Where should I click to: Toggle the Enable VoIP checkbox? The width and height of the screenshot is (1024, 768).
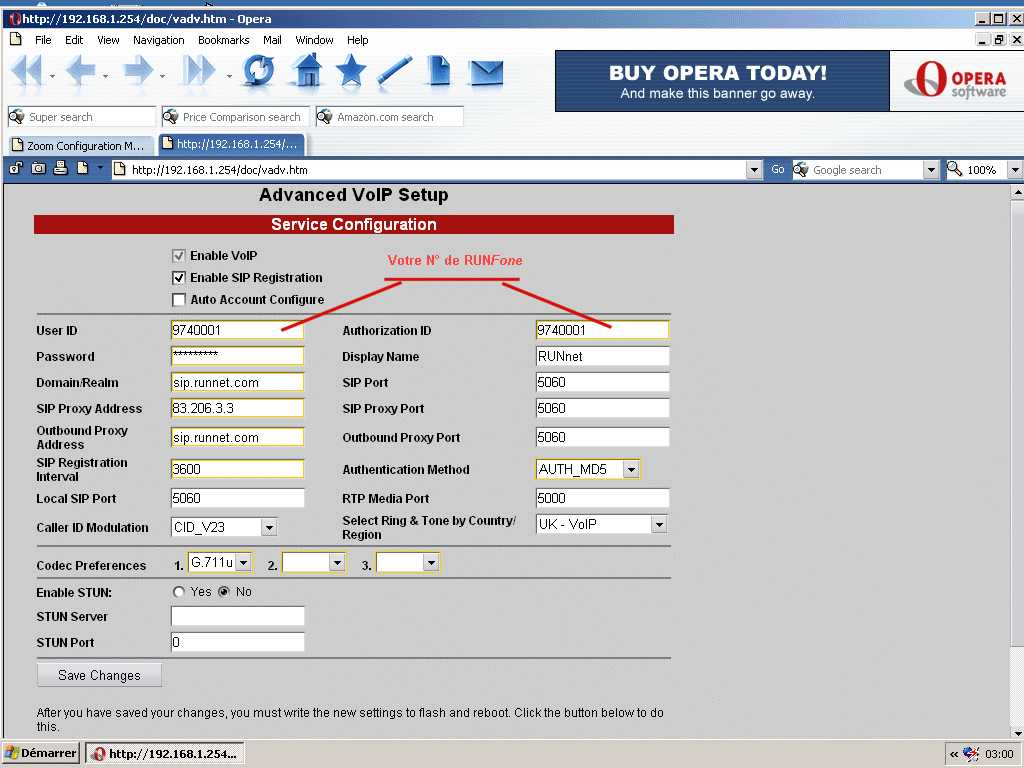point(179,256)
